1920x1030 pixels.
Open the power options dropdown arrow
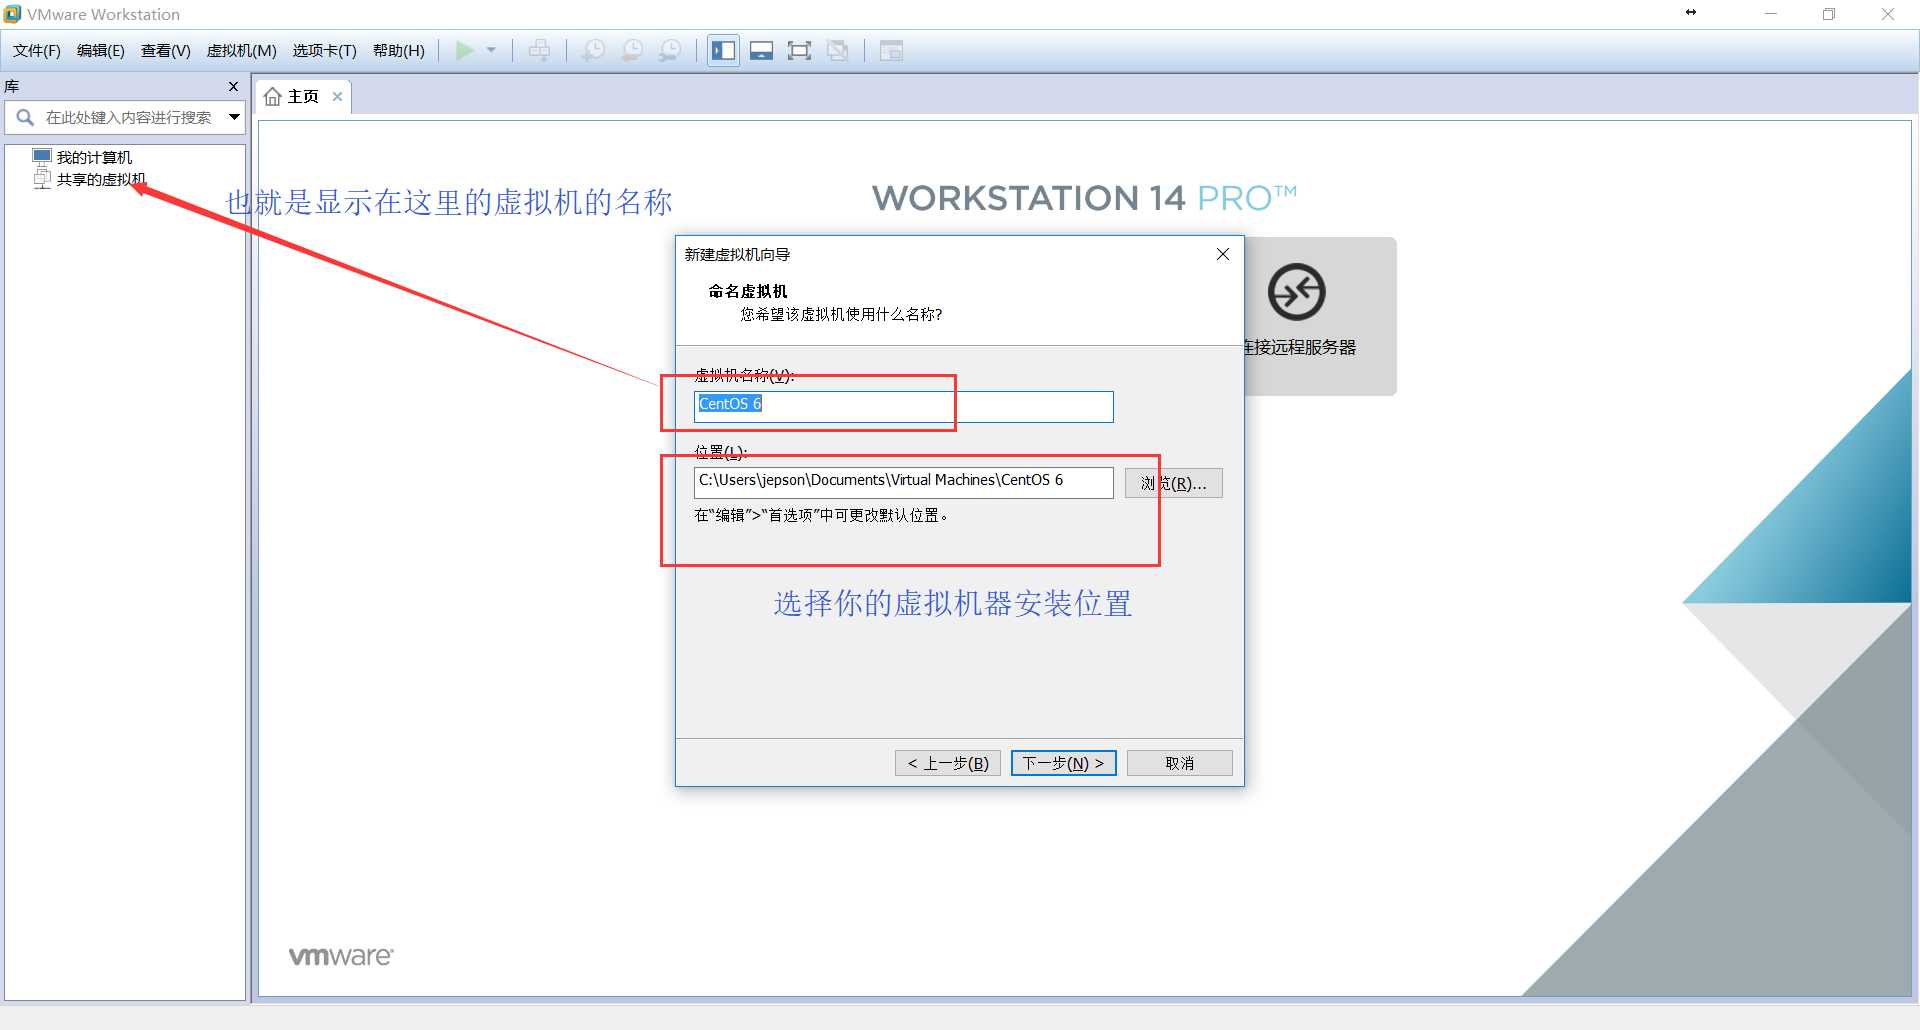click(x=491, y=50)
